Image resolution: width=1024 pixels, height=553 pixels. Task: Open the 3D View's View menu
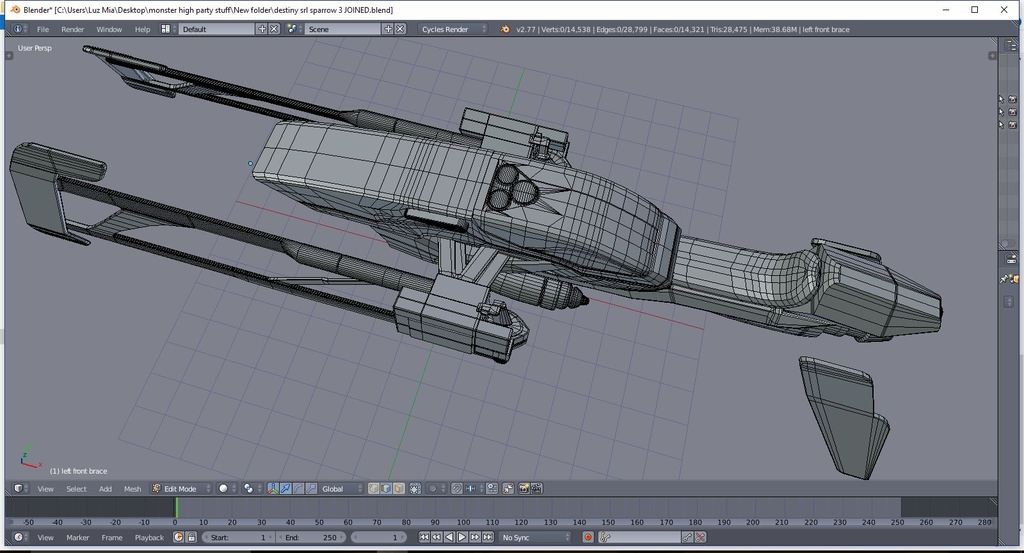(45, 489)
